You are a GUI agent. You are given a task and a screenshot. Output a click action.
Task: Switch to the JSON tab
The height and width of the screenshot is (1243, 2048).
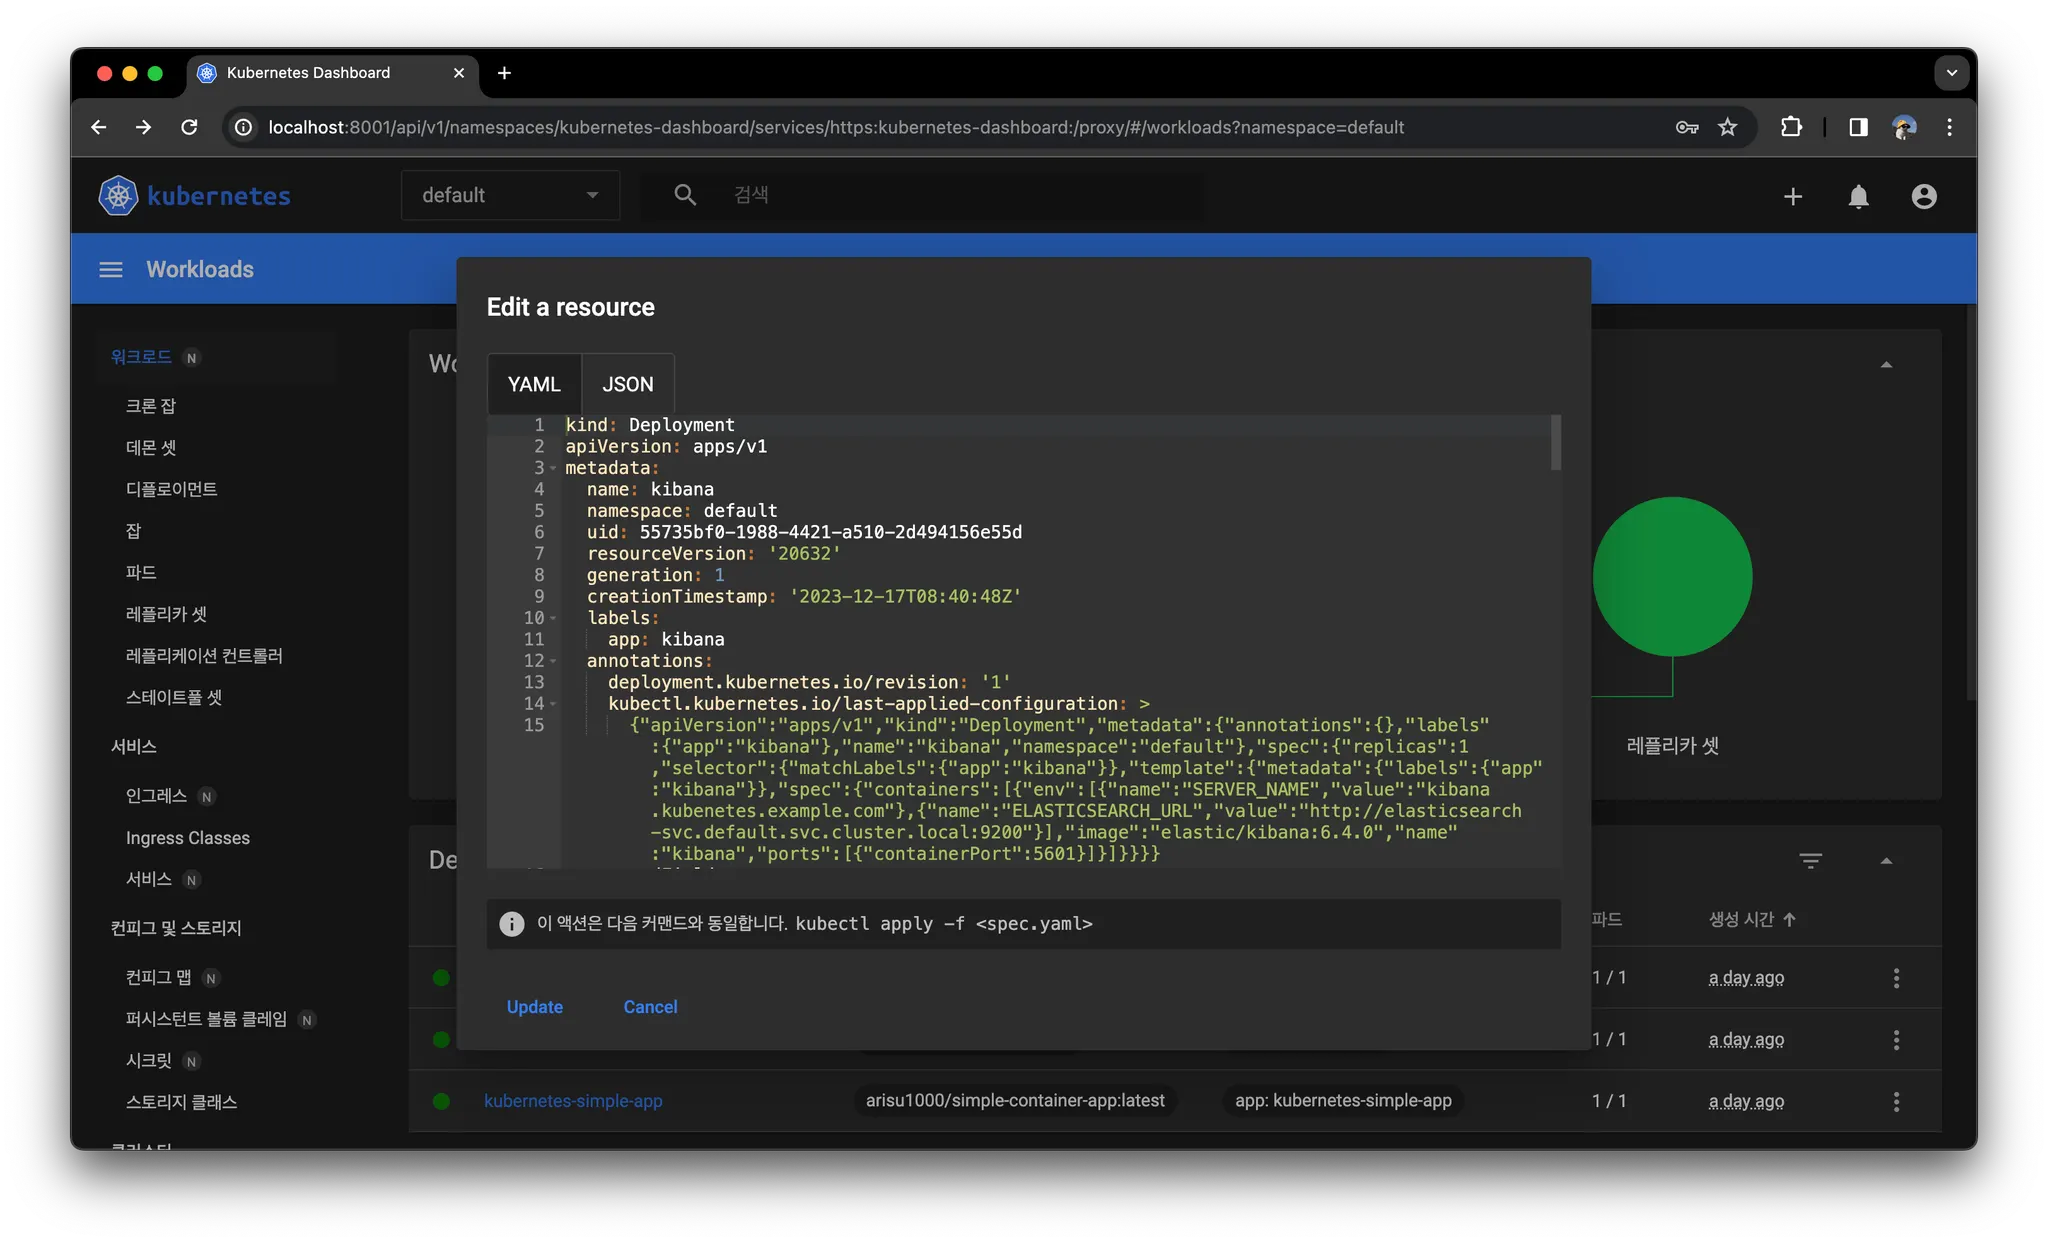[627, 384]
